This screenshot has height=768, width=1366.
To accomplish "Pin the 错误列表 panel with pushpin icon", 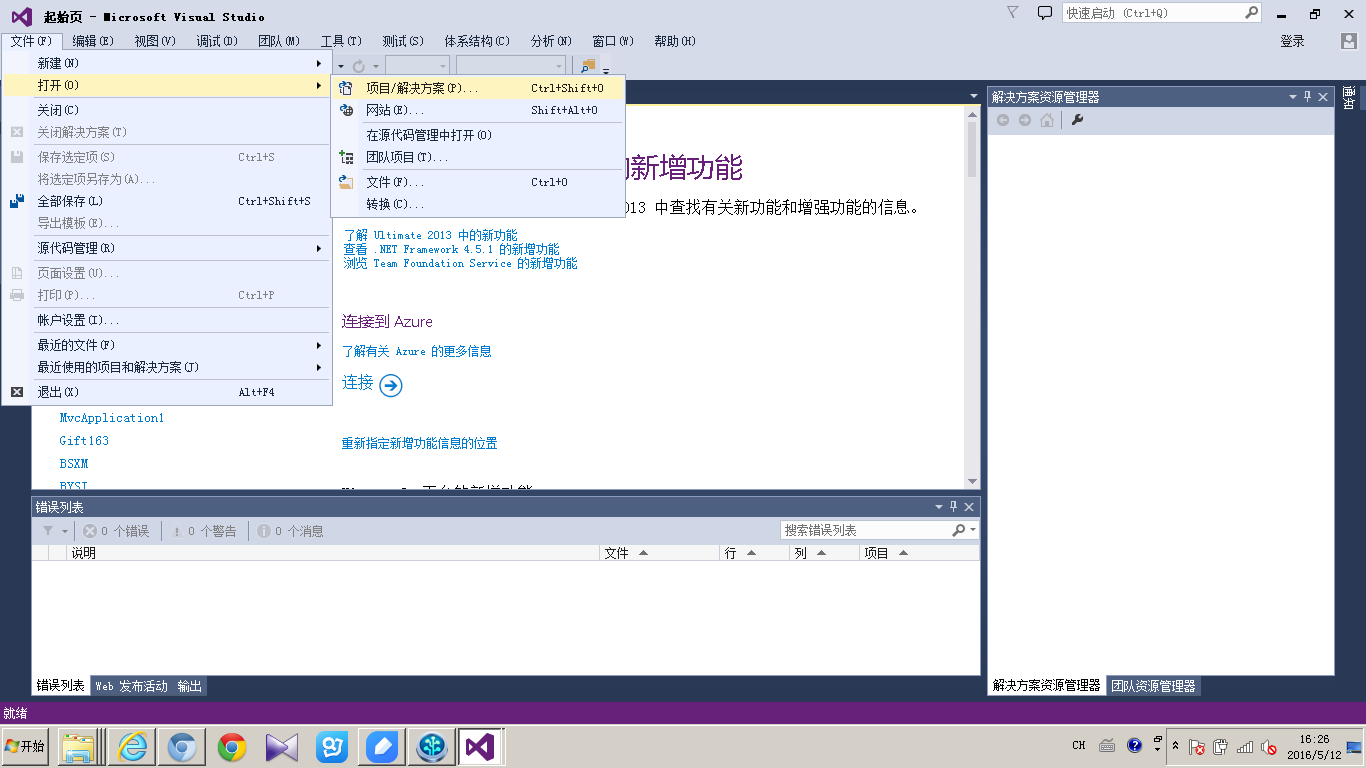I will click(953, 507).
